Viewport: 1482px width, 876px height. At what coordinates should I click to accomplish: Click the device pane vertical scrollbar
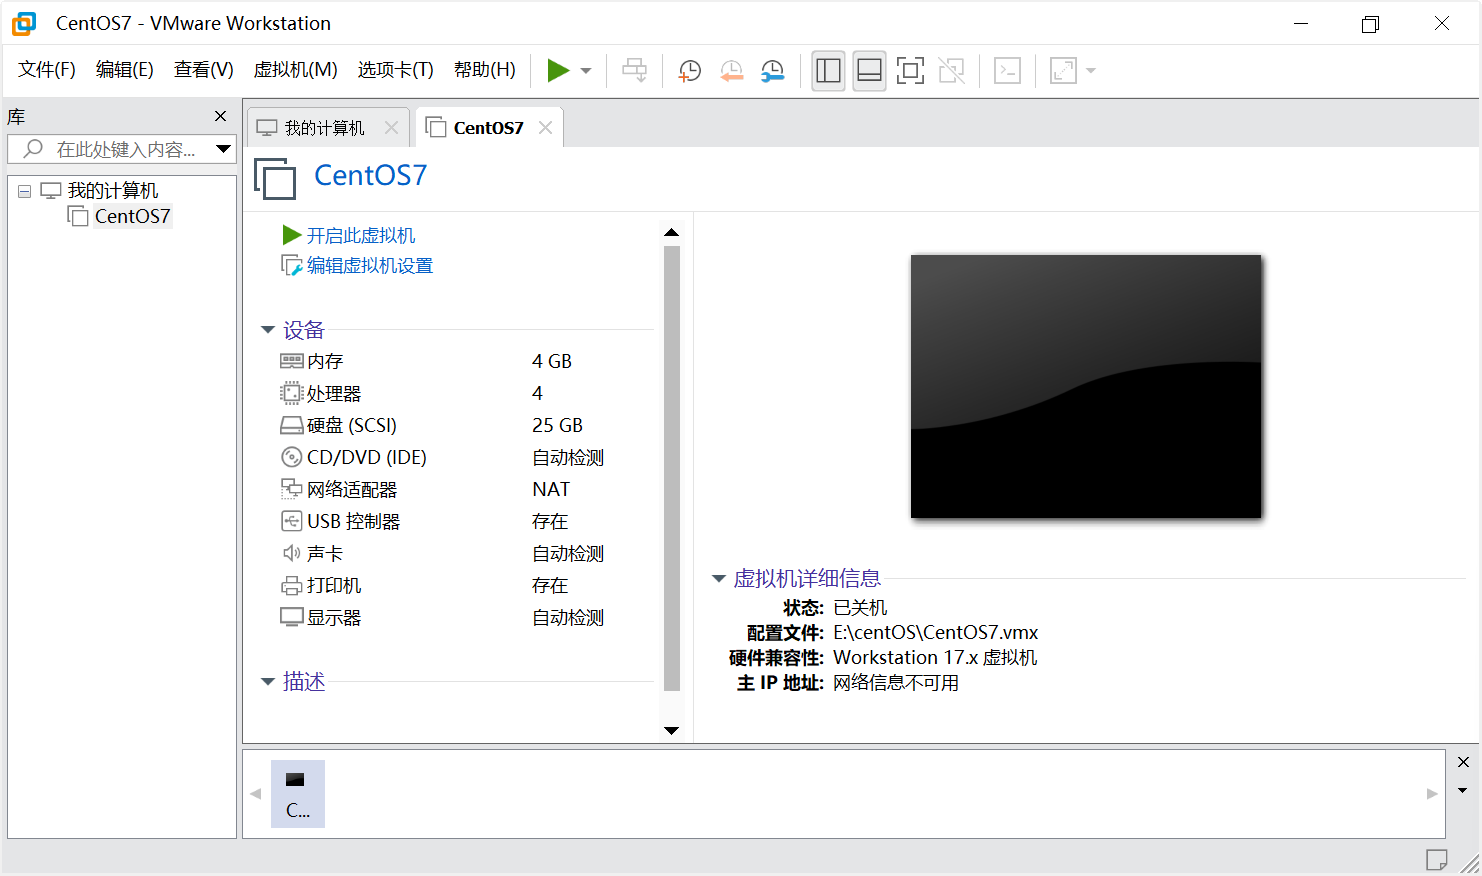pyautogui.click(x=672, y=468)
